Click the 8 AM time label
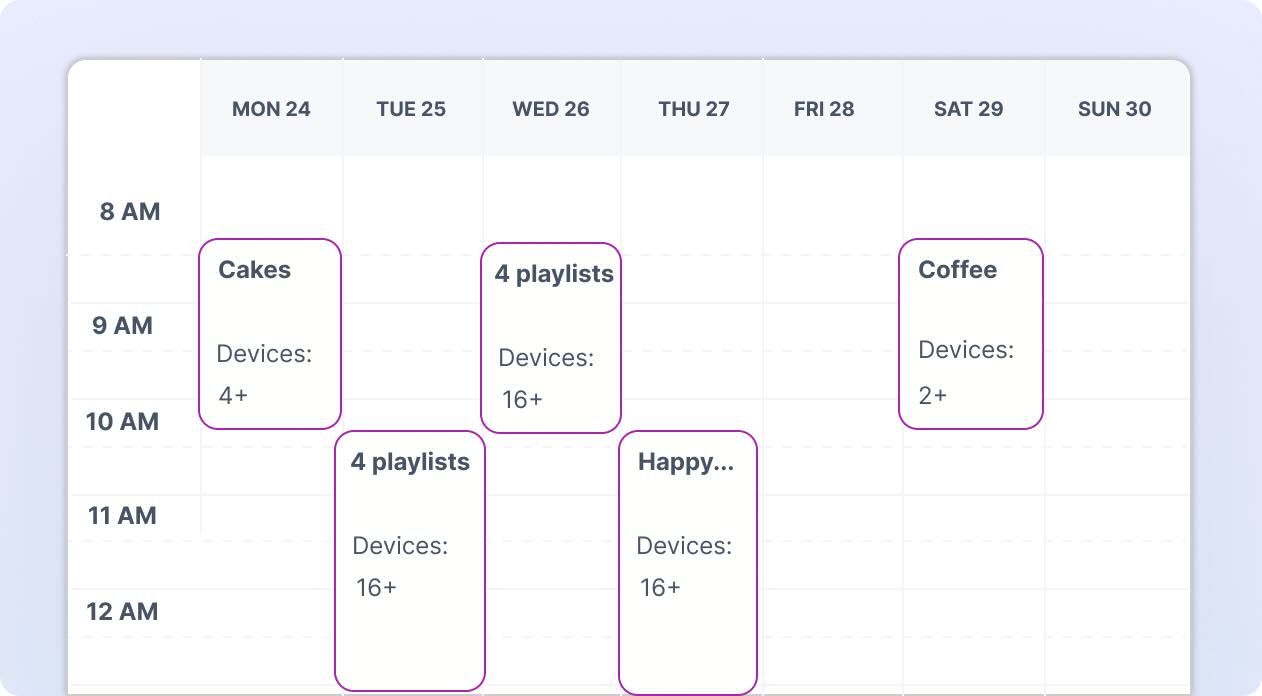Viewport: 1262px width, 696px height. click(130, 212)
